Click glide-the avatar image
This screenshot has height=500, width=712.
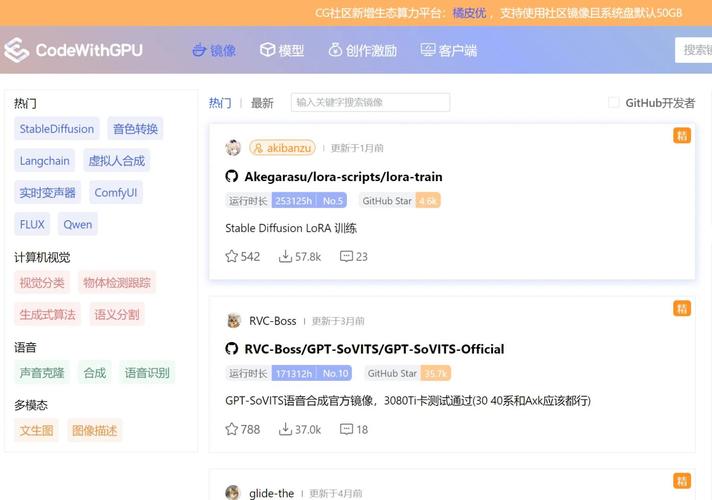[233, 493]
